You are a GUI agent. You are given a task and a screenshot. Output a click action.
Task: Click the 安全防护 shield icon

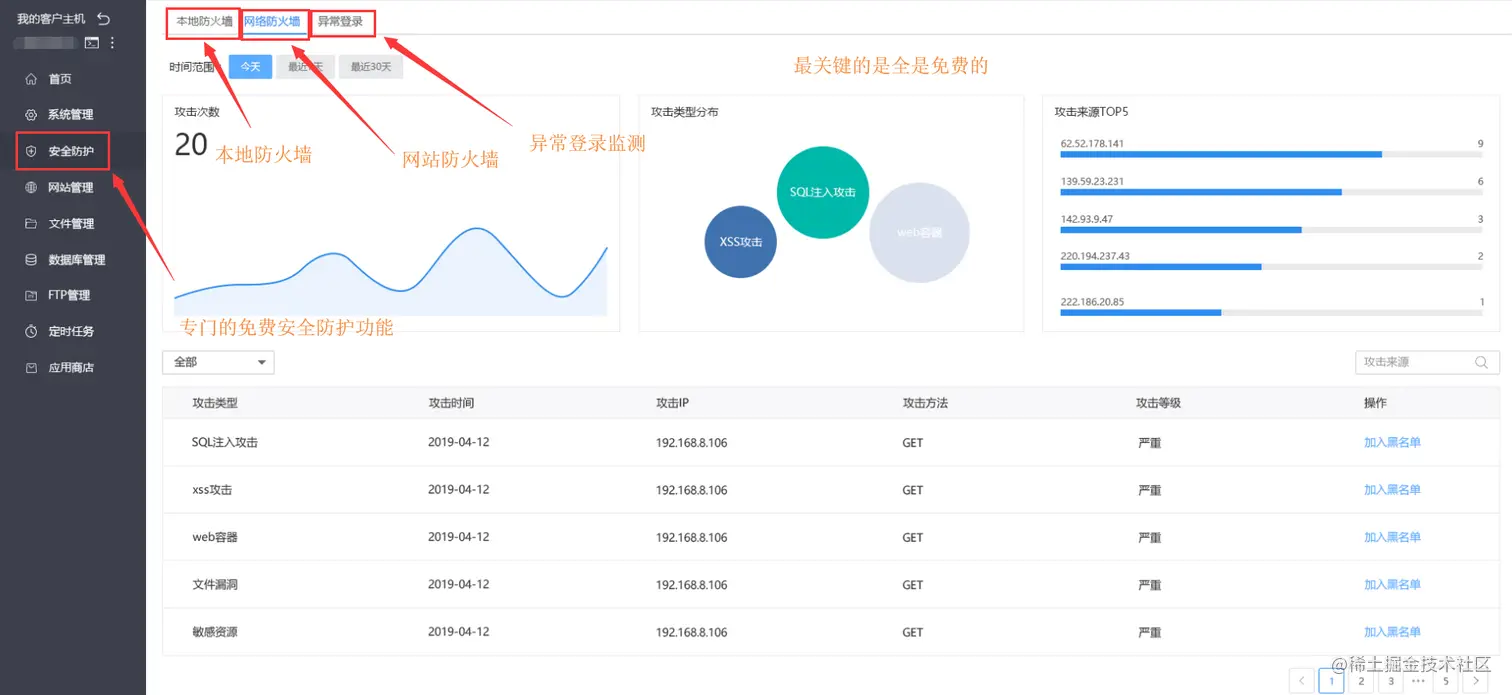tap(31, 152)
